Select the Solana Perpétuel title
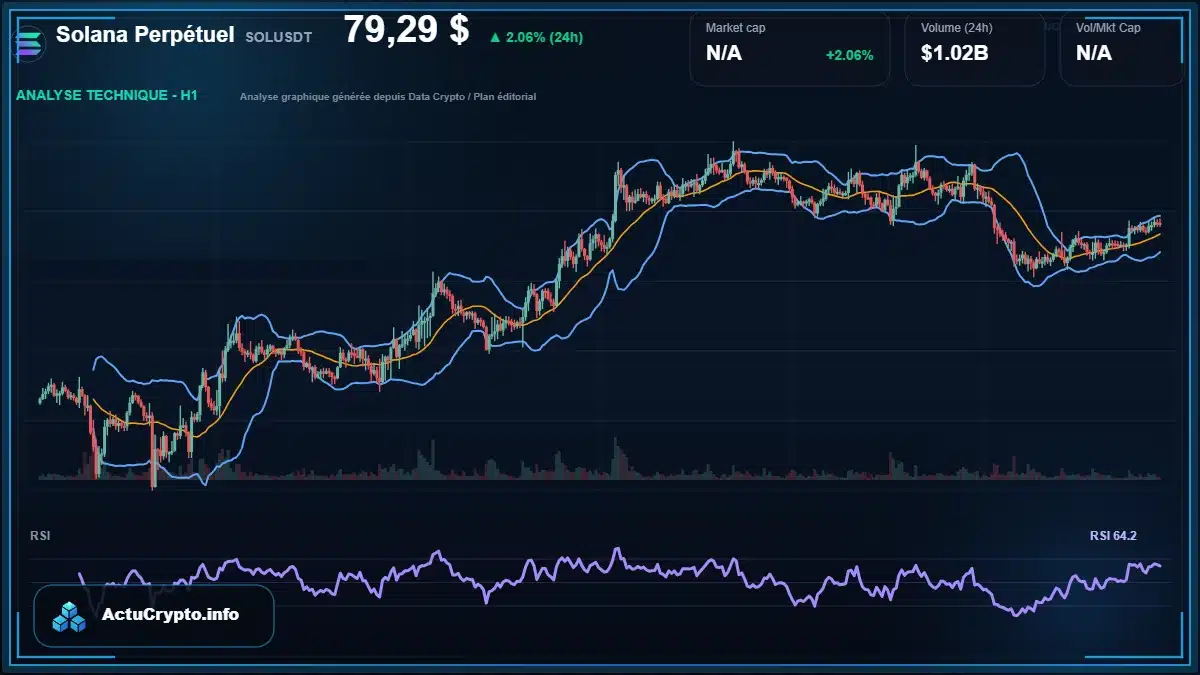Image resolution: width=1200 pixels, height=675 pixels. 145,35
